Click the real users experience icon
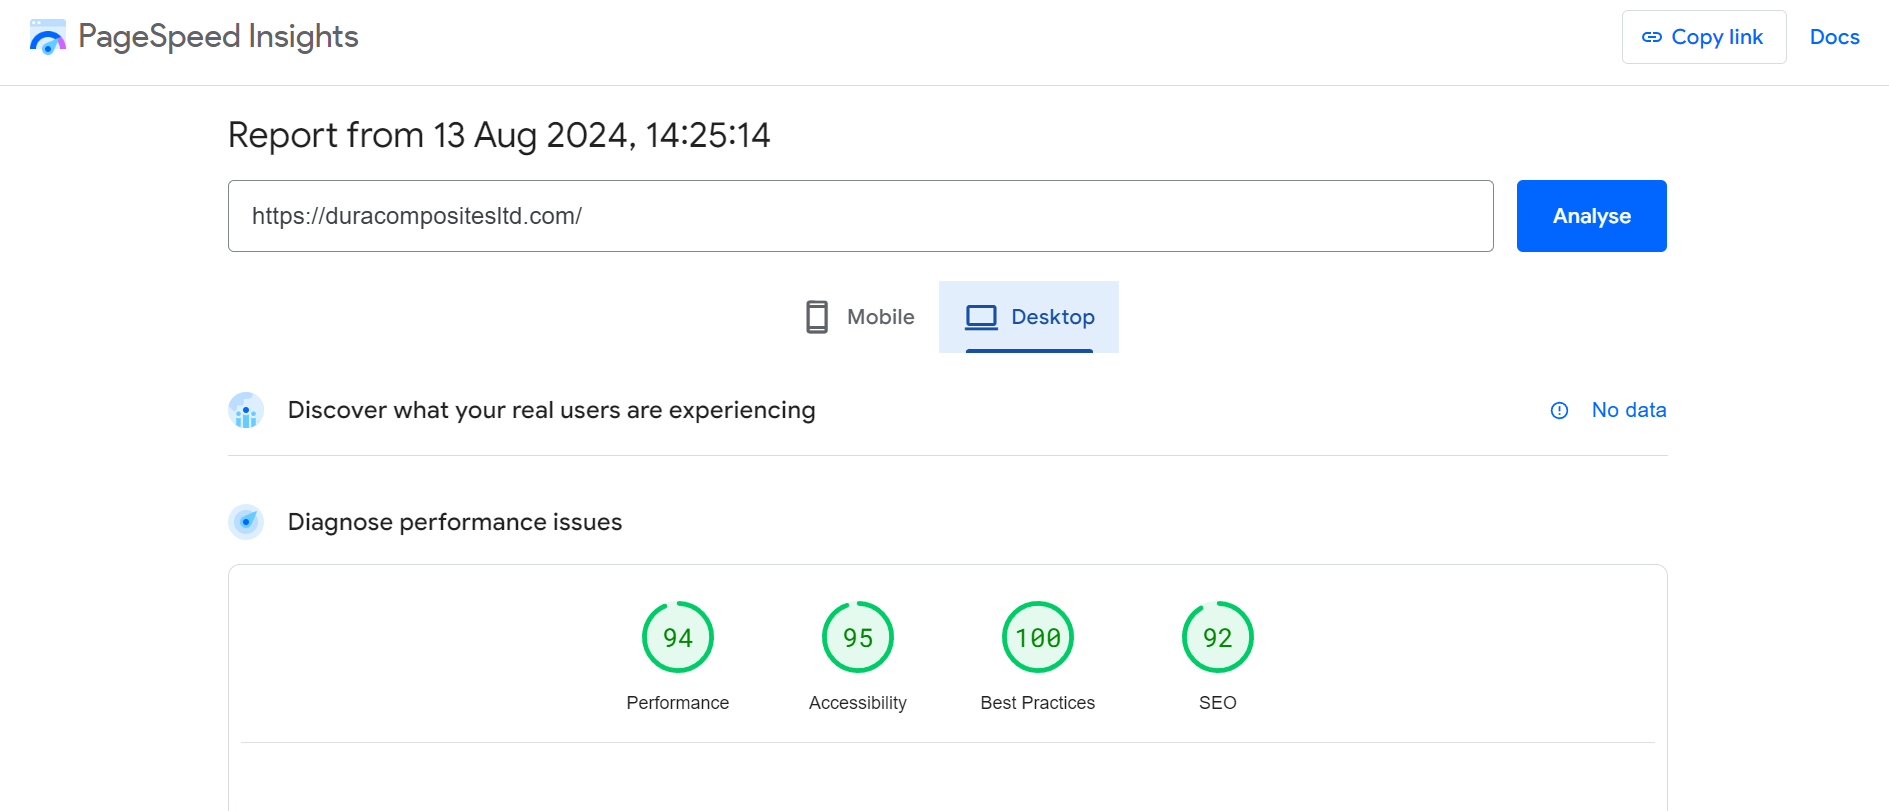 point(246,410)
